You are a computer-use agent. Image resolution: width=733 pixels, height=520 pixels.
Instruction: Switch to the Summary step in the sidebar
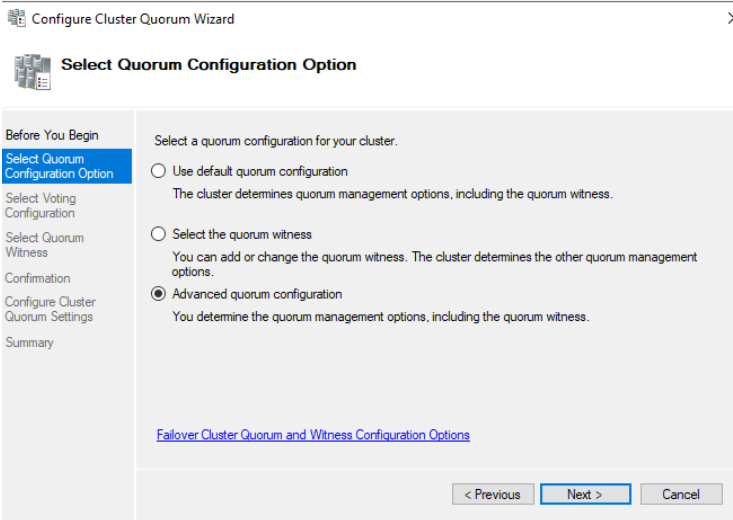click(29, 342)
